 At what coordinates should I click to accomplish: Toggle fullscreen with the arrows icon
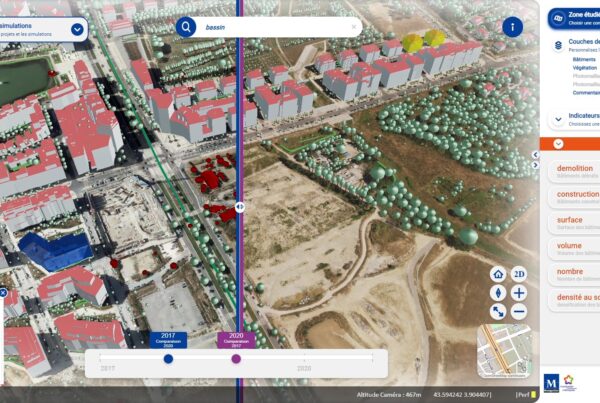click(x=498, y=312)
